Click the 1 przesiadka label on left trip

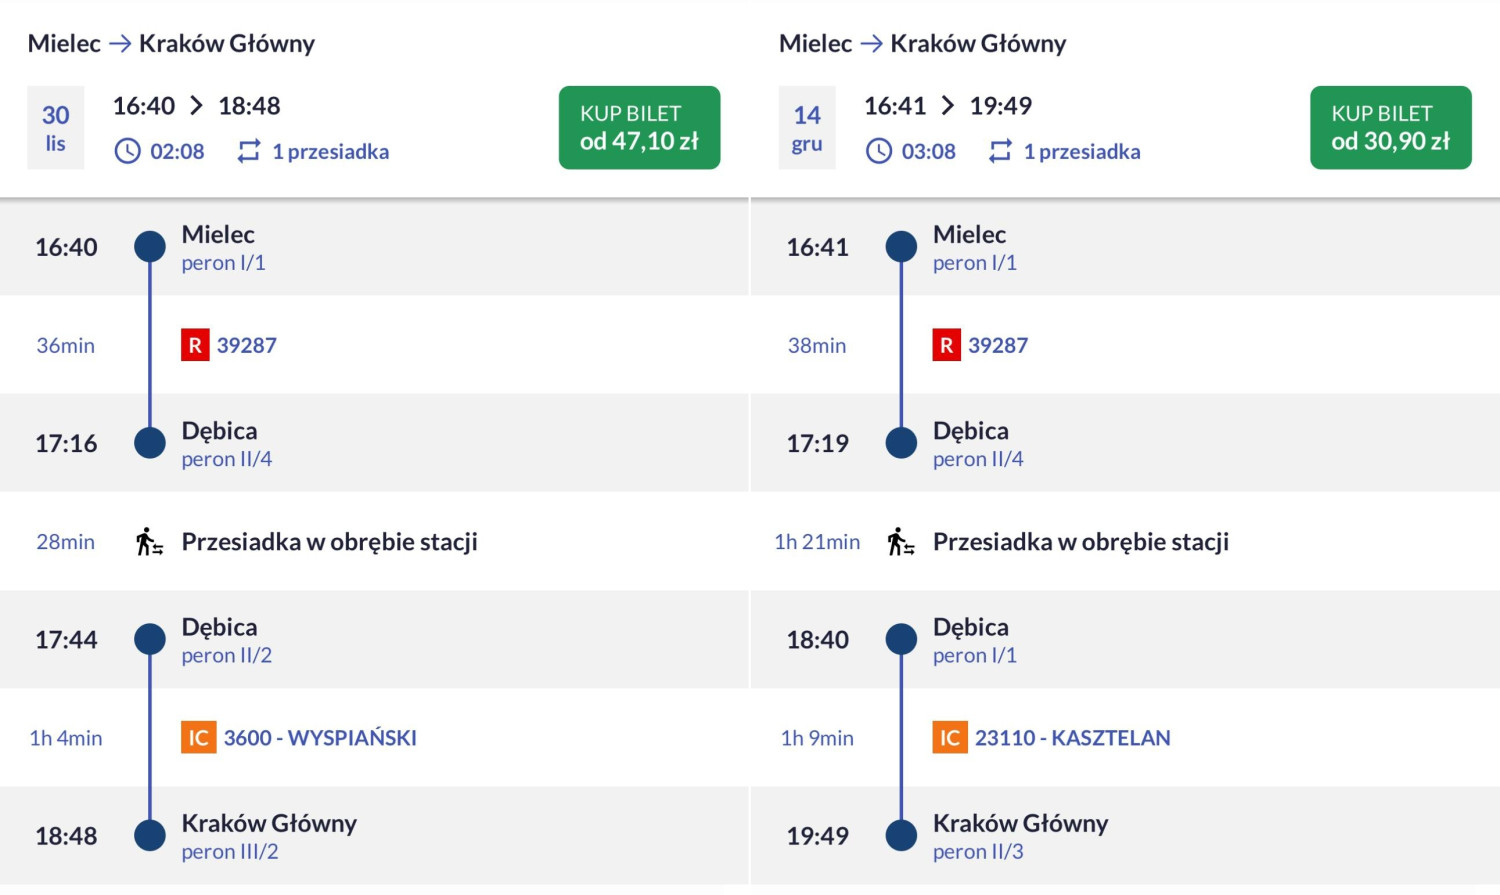click(x=330, y=152)
